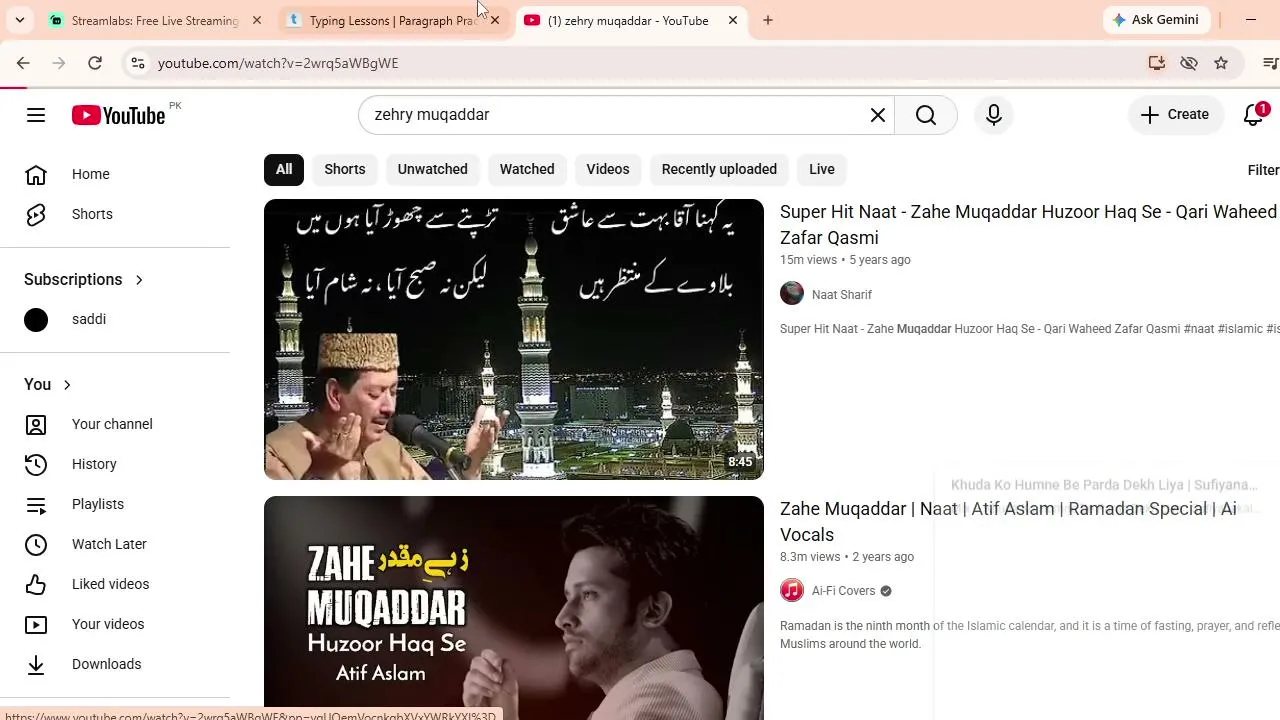1280x720 pixels.
Task: Open Your videos in the sidebar
Action: [115, 624]
